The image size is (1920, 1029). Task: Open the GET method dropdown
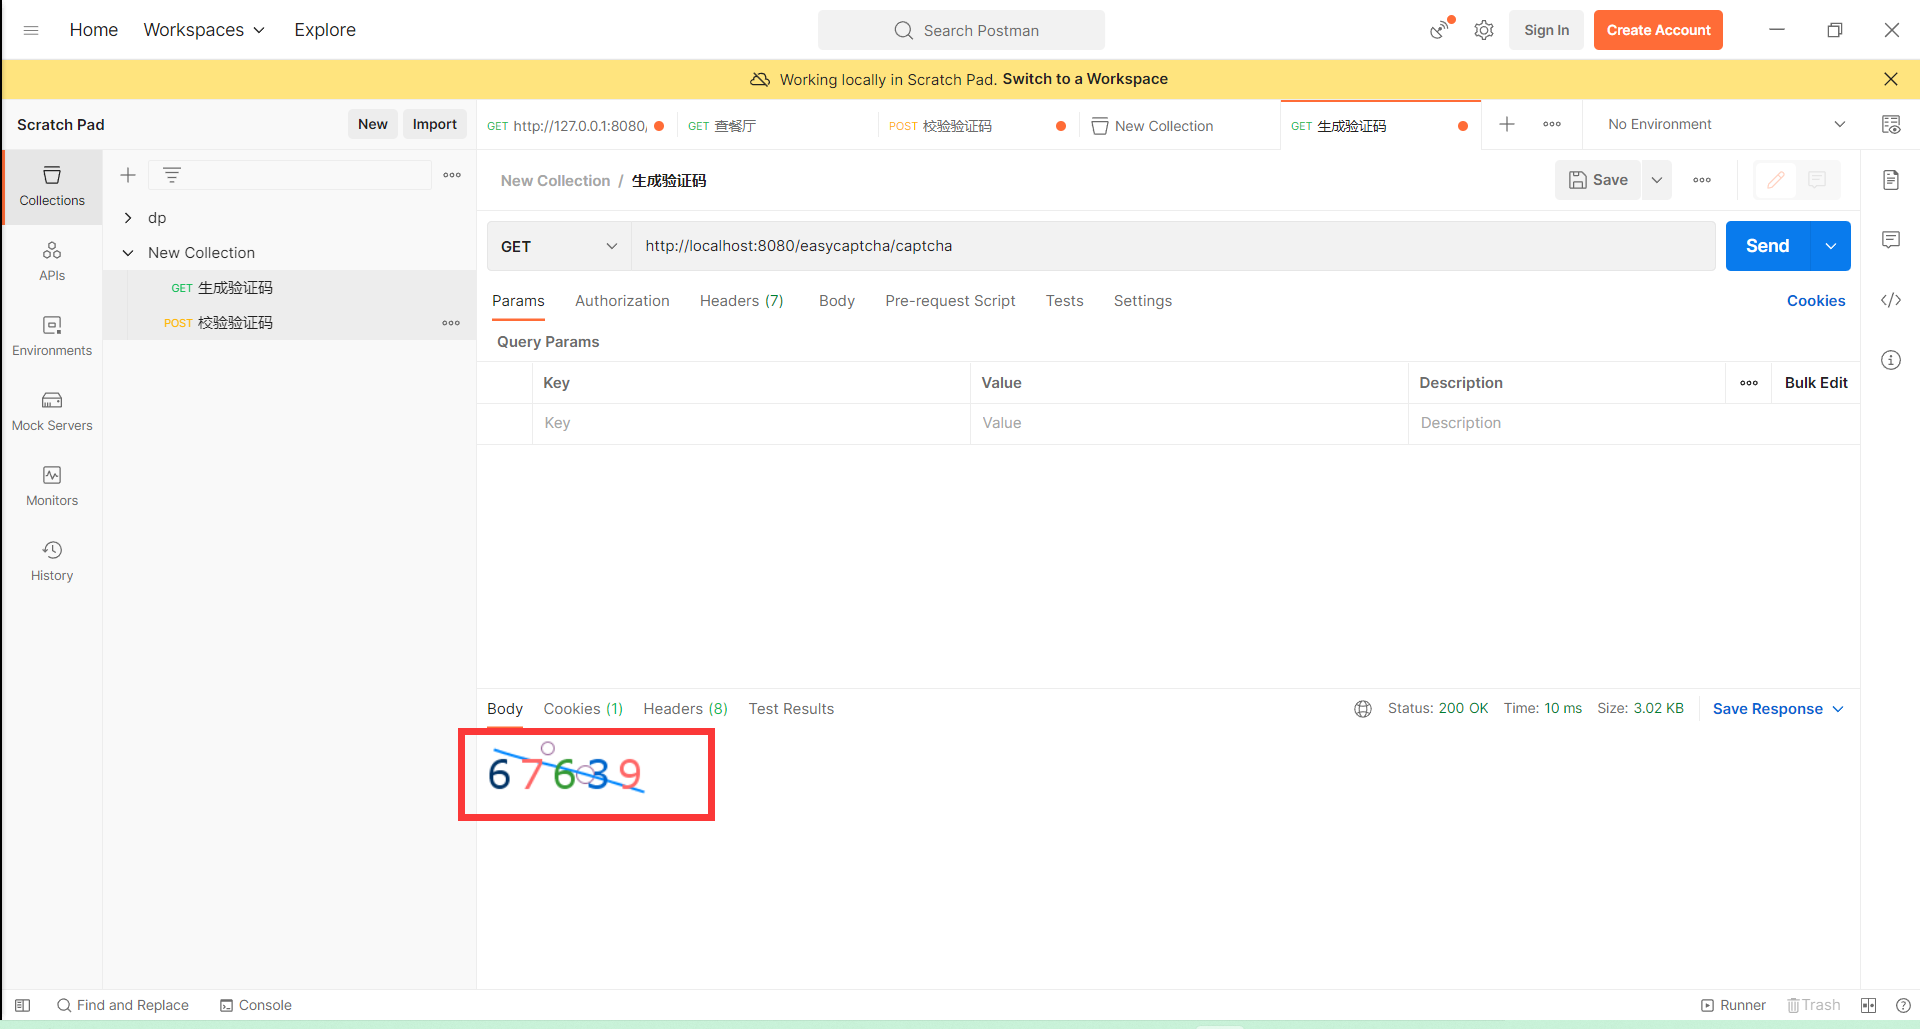[557, 246]
